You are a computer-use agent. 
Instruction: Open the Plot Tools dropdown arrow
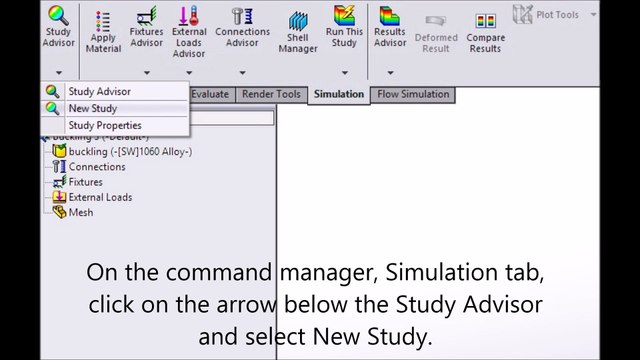coord(593,15)
